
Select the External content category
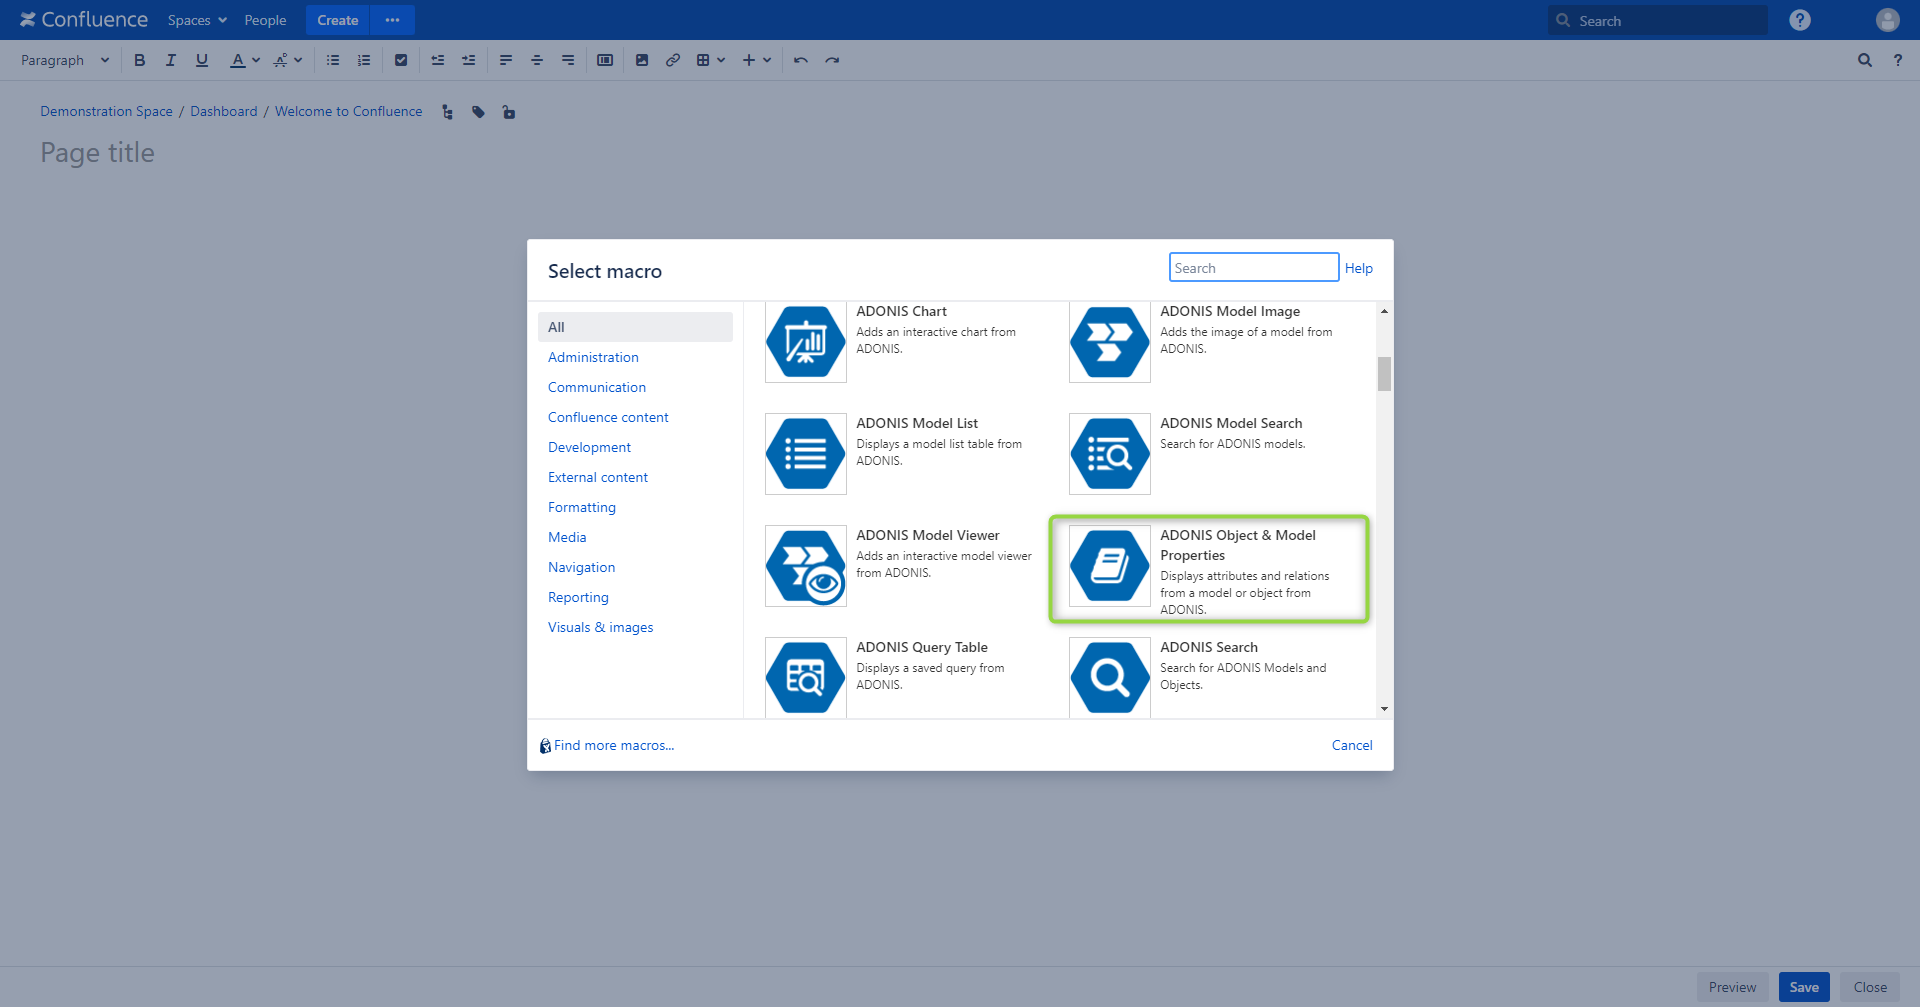coord(598,477)
